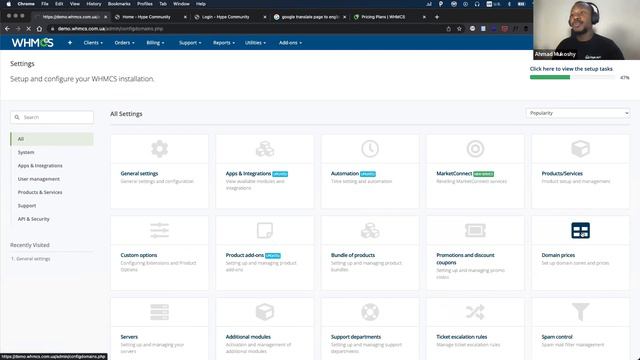This screenshot has height=360, width=640.
Task: Open the Domain prices card title
Action: pyautogui.click(x=558, y=255)
